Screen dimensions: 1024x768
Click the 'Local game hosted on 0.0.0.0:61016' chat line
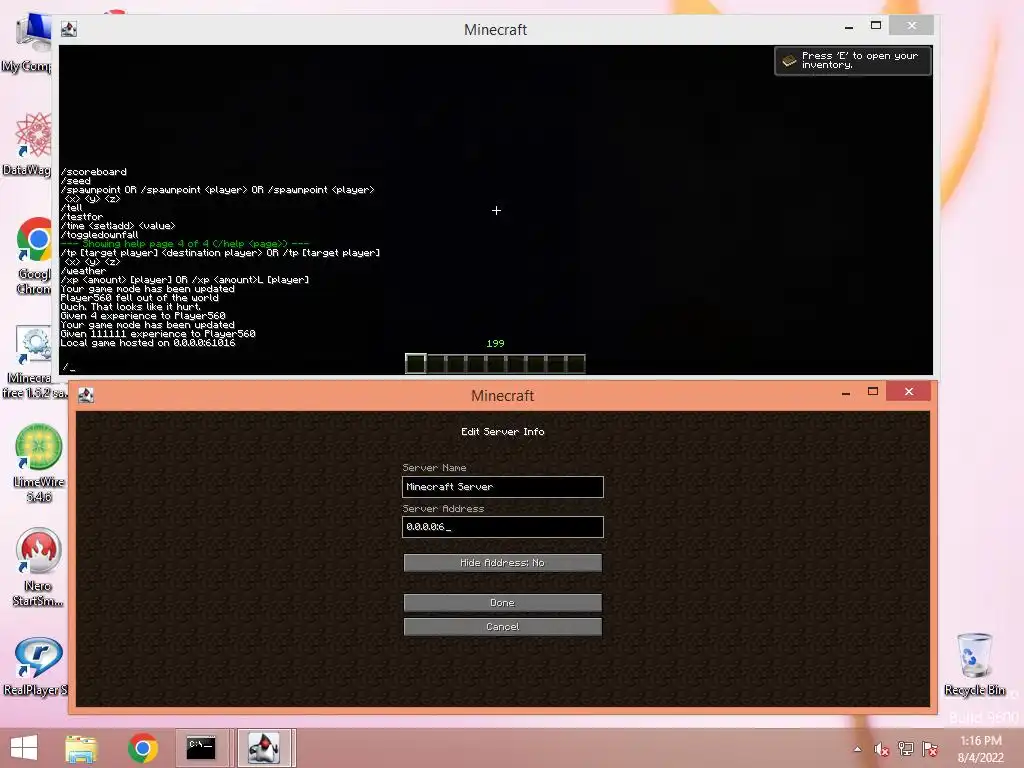pyautogui.click(x=148, y=343)
